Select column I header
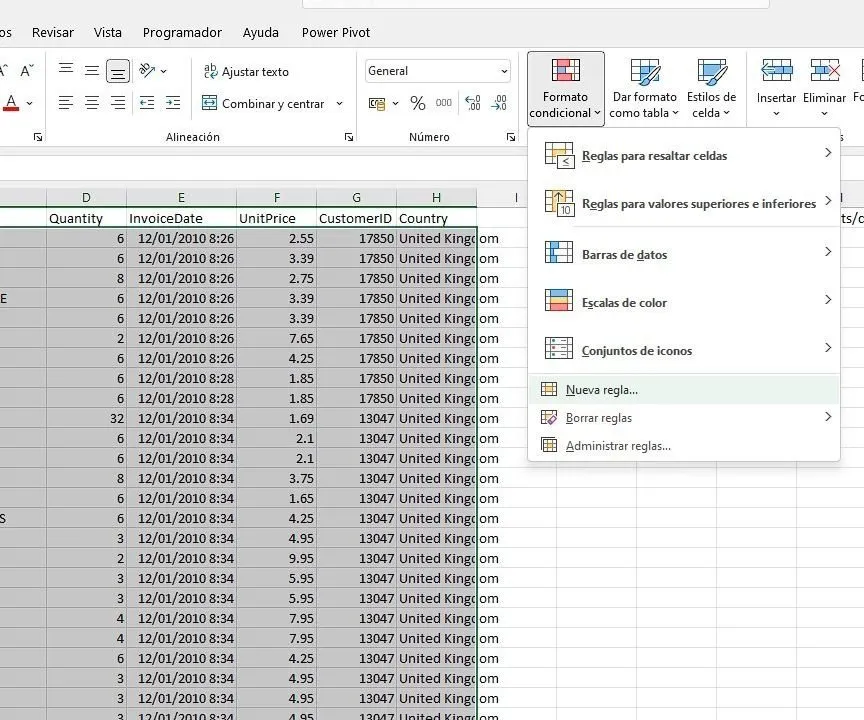The width and height of the screenshot is (864, 720). (x=516, y=197)
